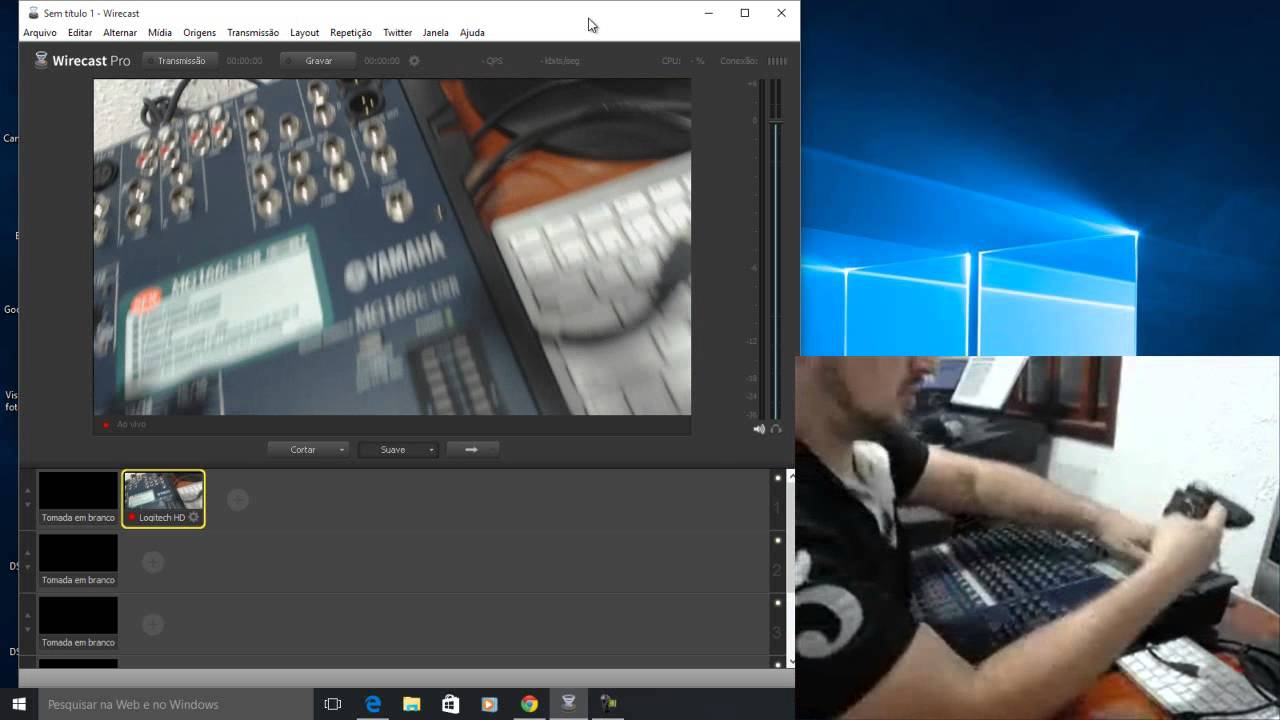Open Google Chrome from the taskbar
The height and width of the screenshot is (720, 1280).
(x=529, y=704)
